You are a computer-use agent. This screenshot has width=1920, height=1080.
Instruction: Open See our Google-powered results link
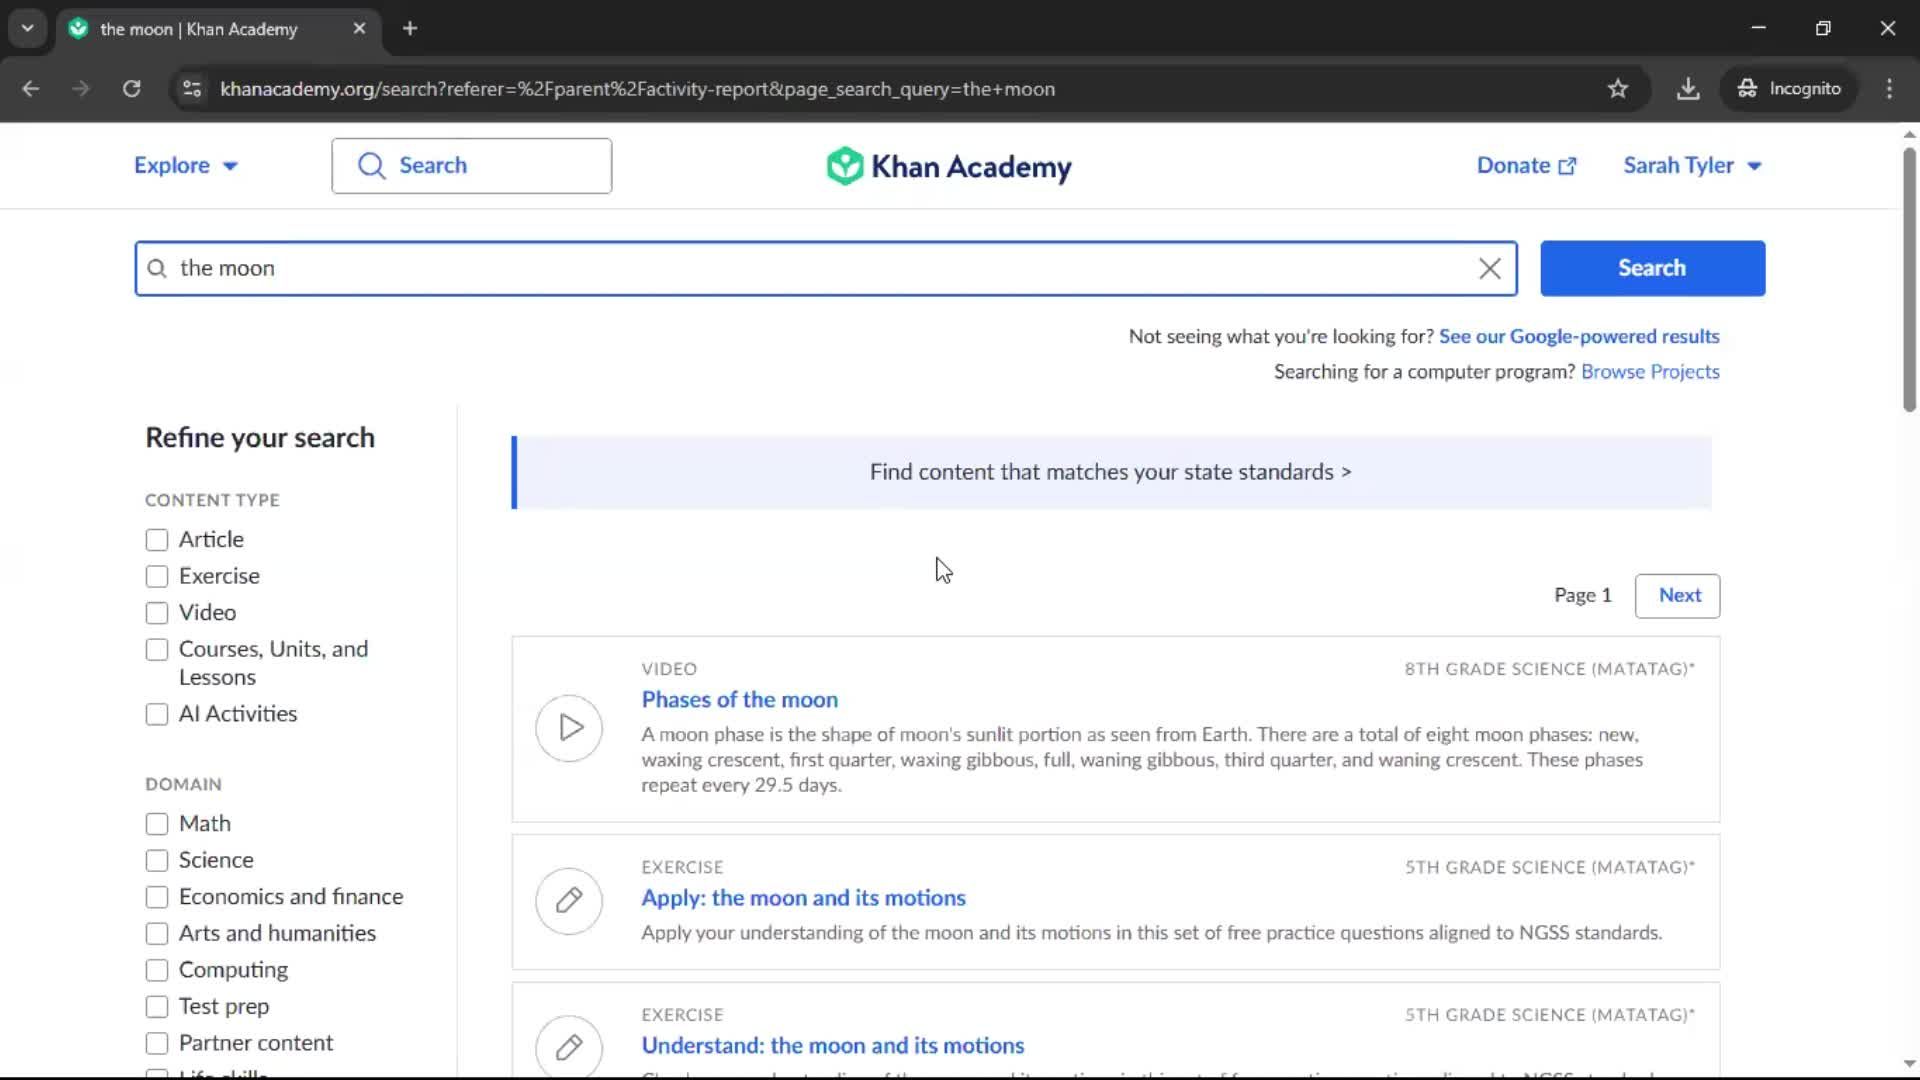(1579, 337)
